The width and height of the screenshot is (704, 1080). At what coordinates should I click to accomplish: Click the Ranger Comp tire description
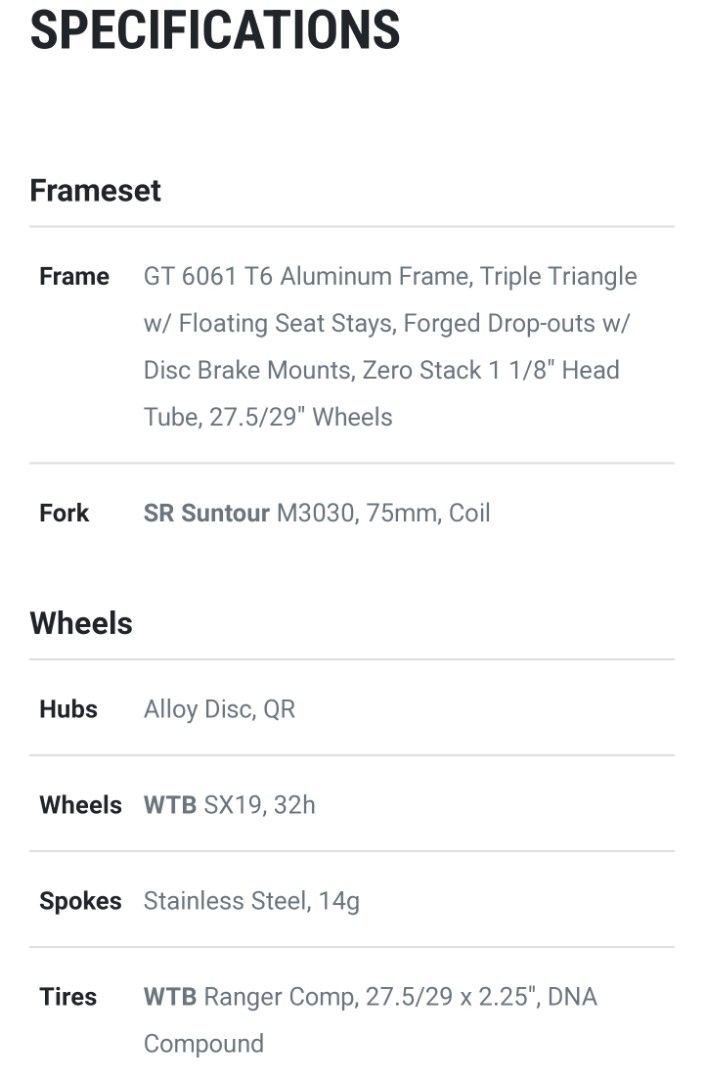pyautogui.click(x=400, y=997)
